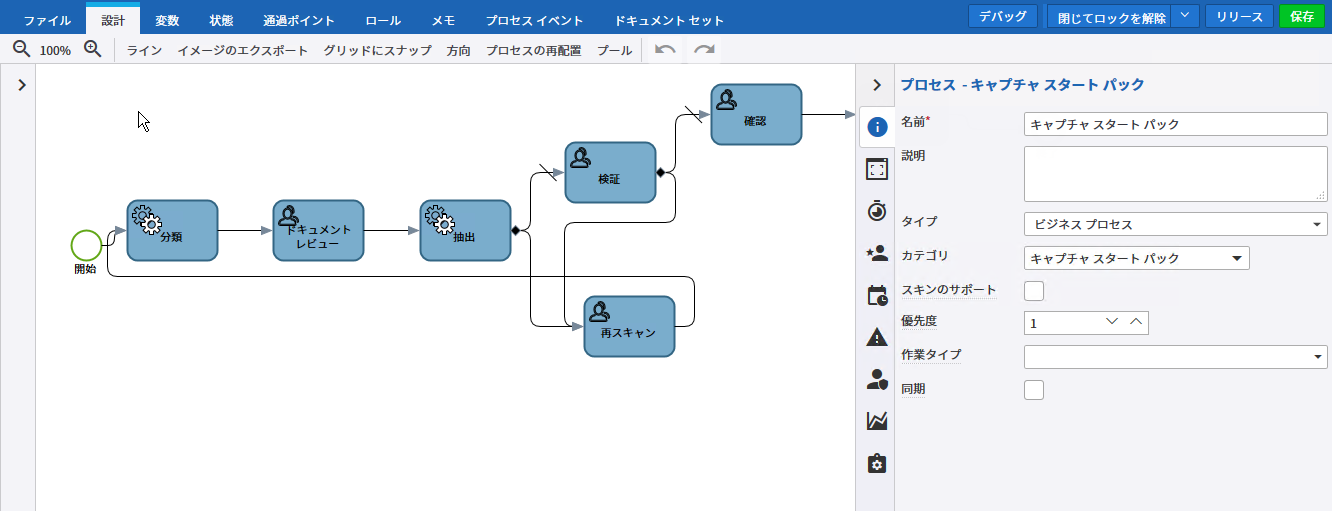
Task: Switch to the 変数 tab
Action: 167,20
